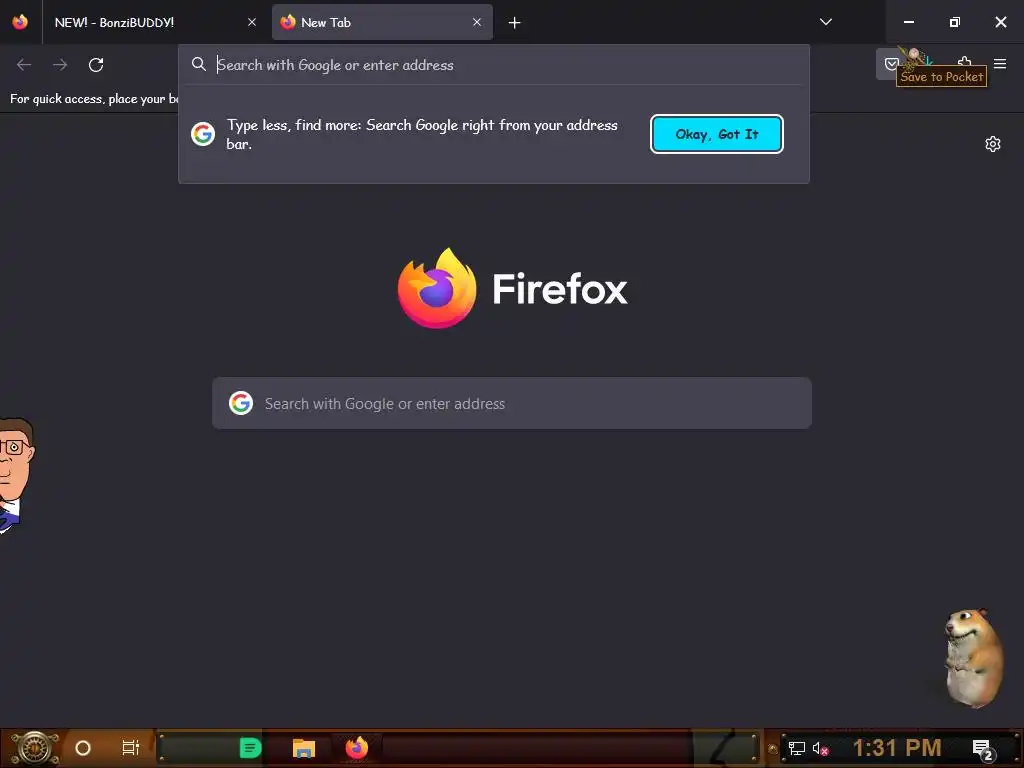Viewport: 1024px width, 768px height.
Task: Click the Firefox View icon at tab strip start
Action: [20, 22]
